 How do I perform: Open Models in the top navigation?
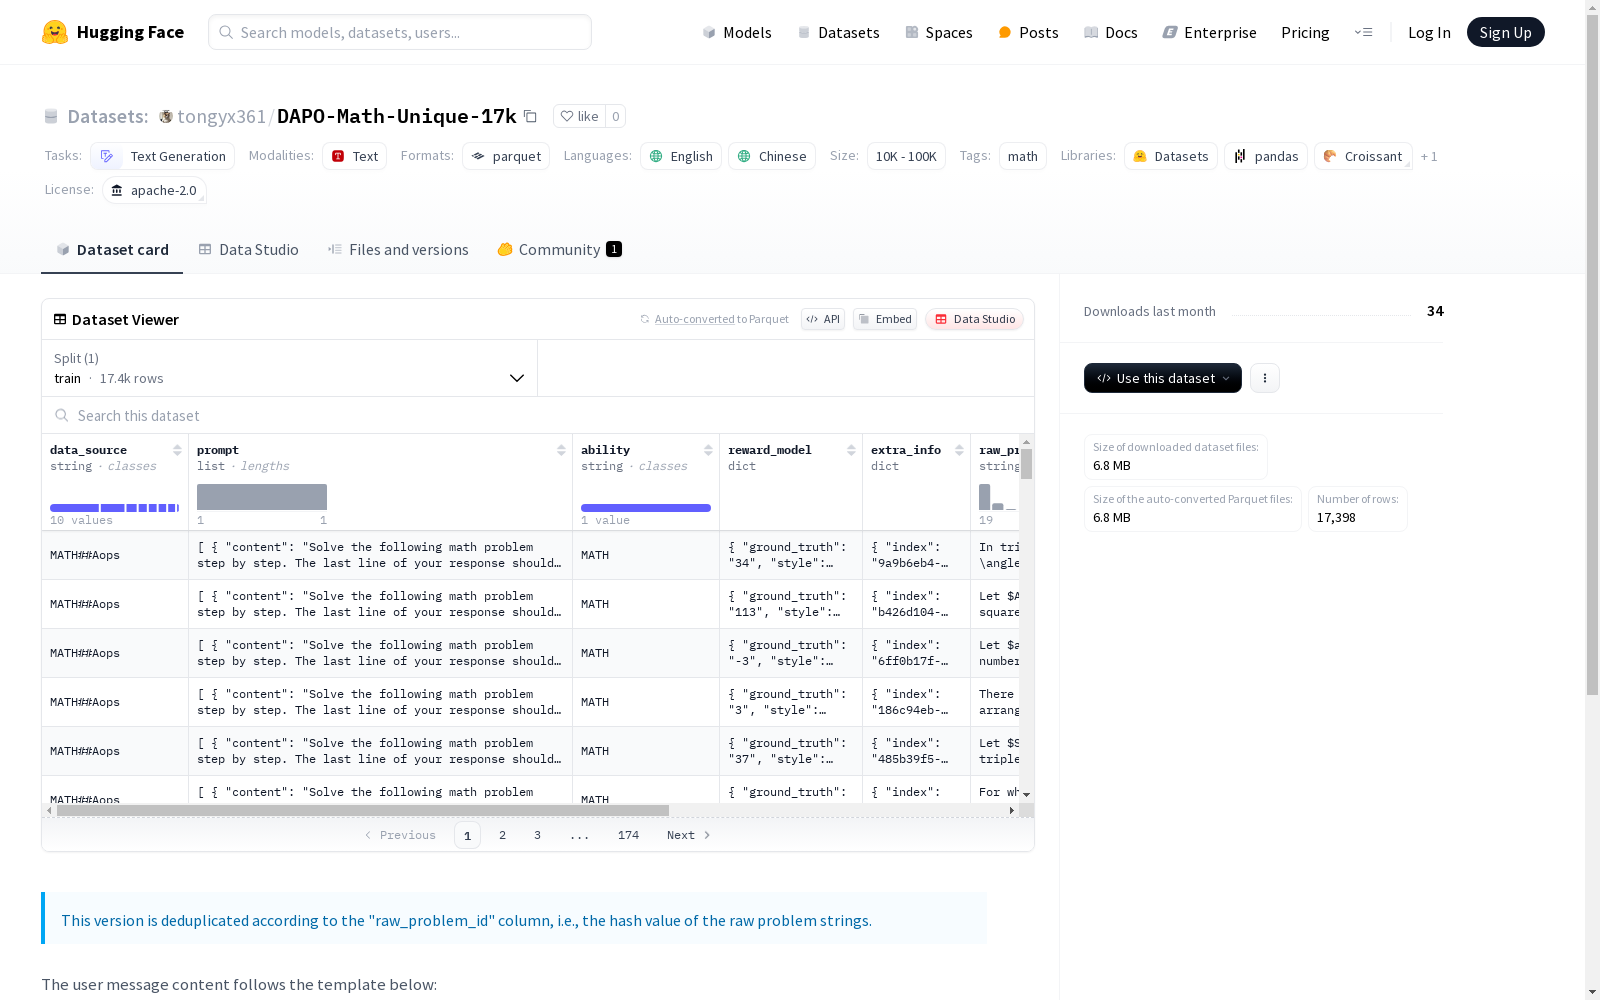coord(737,32)
